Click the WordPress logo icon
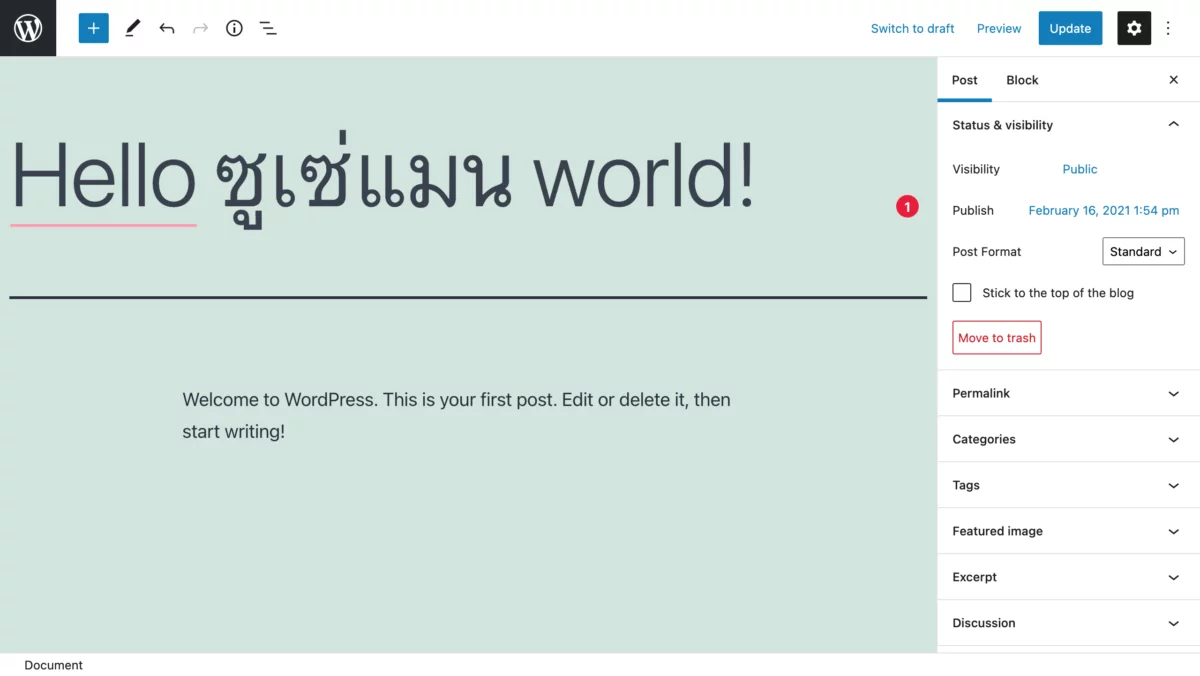 pos(28,28)
